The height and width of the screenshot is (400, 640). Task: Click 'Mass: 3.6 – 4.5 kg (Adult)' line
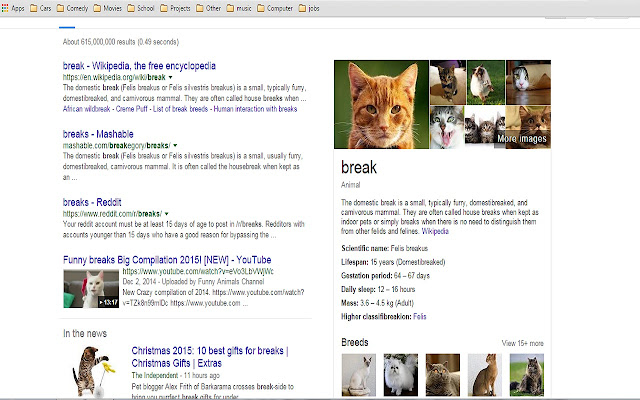(378, 303)
